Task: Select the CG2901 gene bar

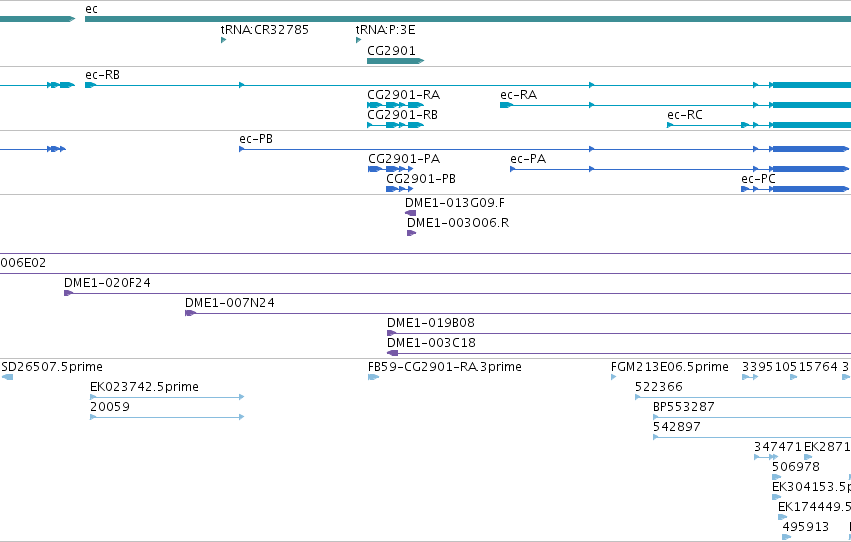Action: coord(396,61)
